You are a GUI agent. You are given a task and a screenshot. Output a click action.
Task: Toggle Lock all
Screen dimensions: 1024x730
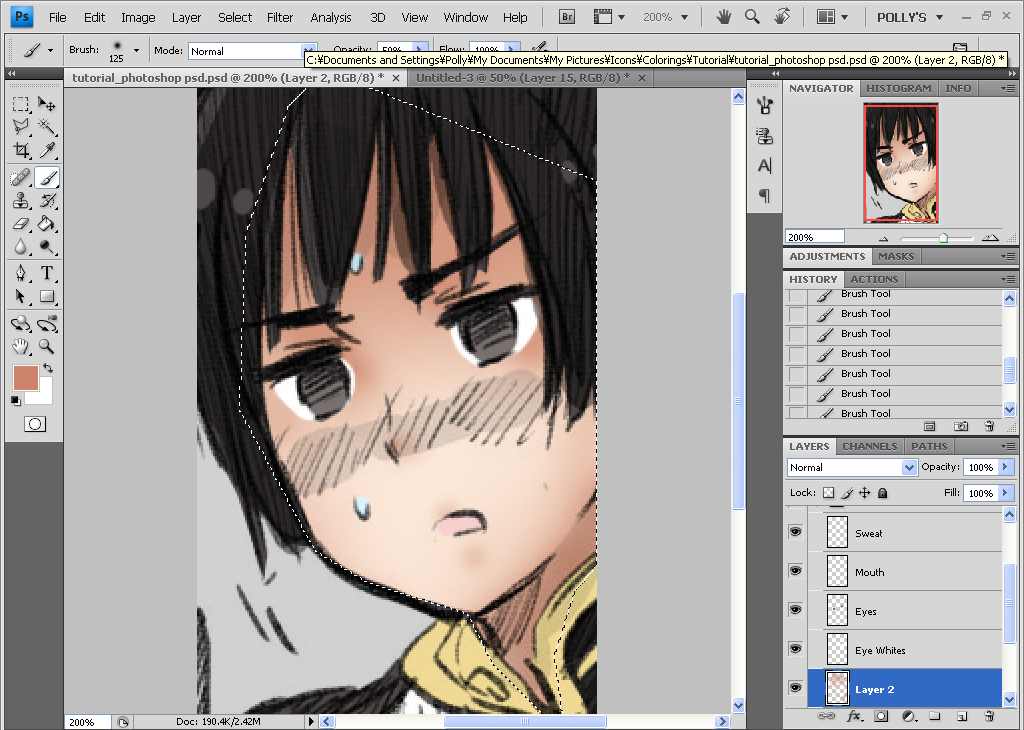coord(882,493)
